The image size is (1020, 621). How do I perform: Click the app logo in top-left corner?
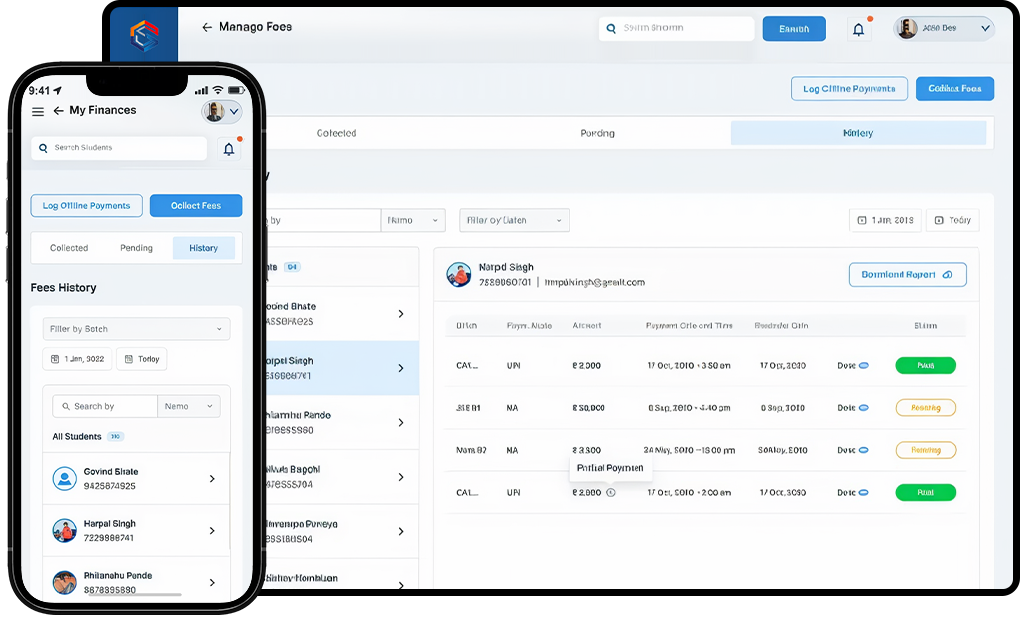coord(144,36)
